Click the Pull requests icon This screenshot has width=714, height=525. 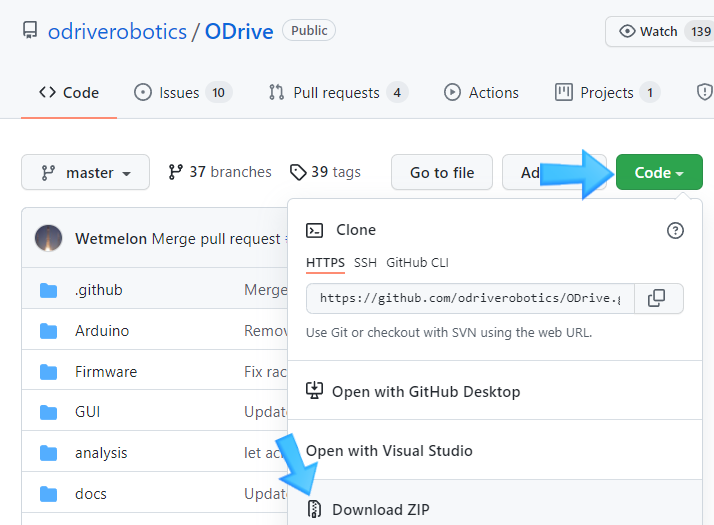(276, 92)
